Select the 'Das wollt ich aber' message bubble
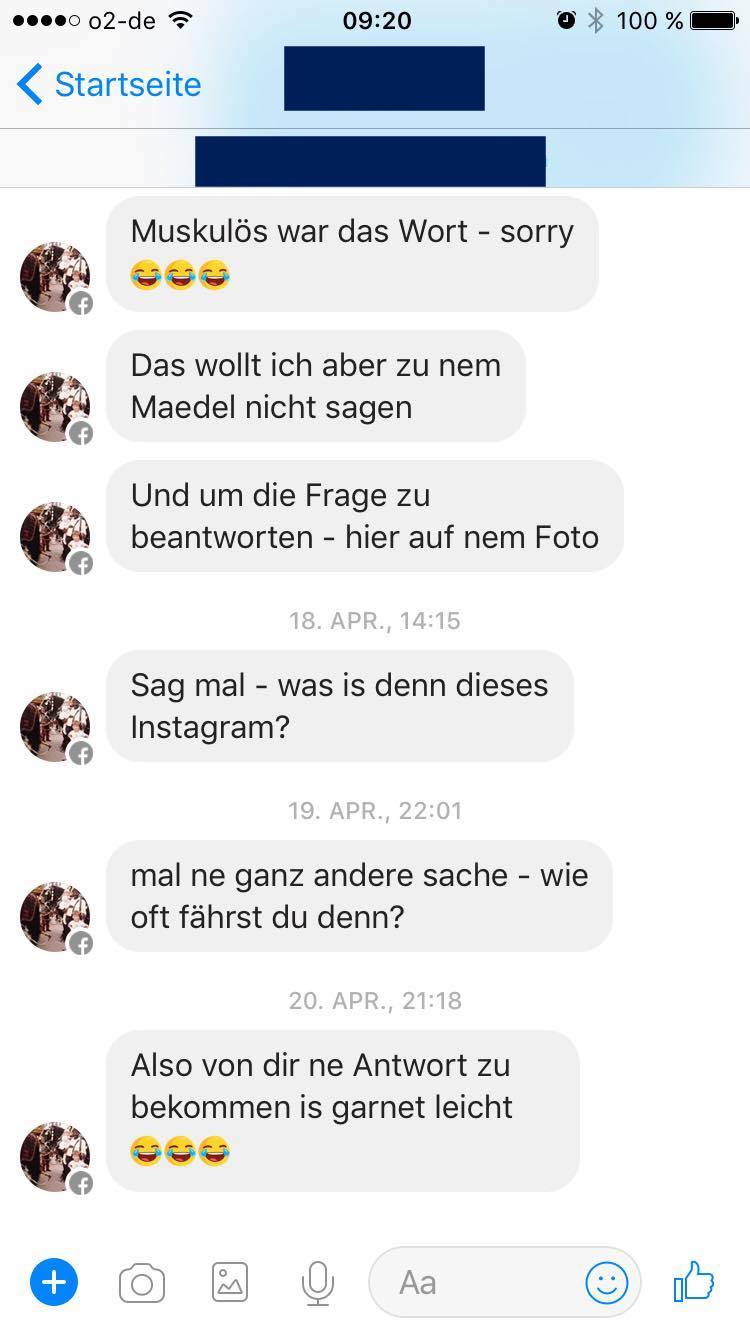Image resolution: width=750 pixels, height=1334 pixels. point(316,386)
